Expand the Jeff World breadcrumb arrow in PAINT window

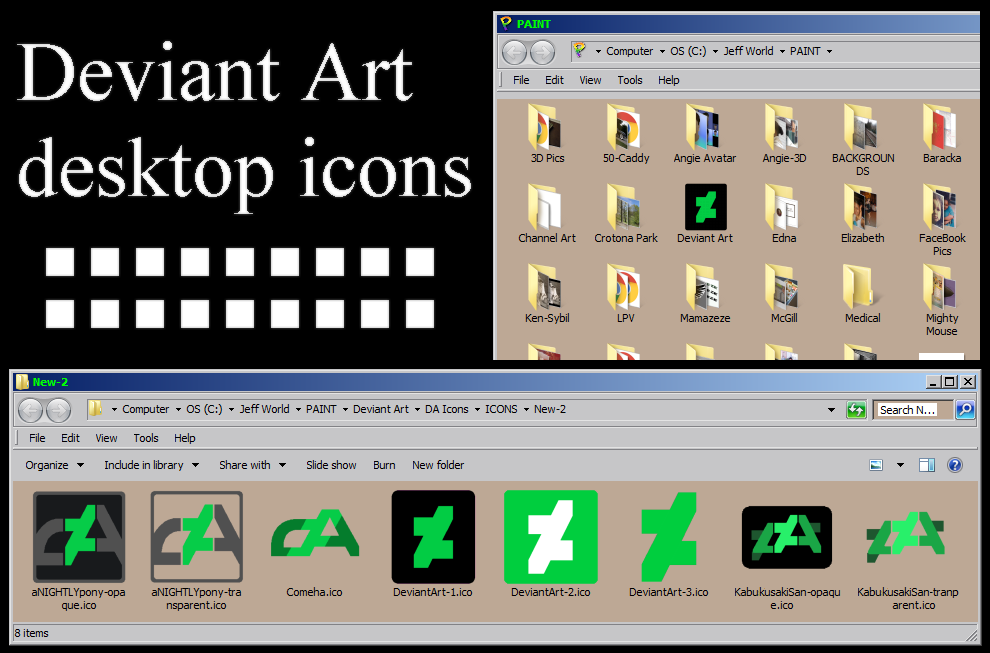click(782, 52)
